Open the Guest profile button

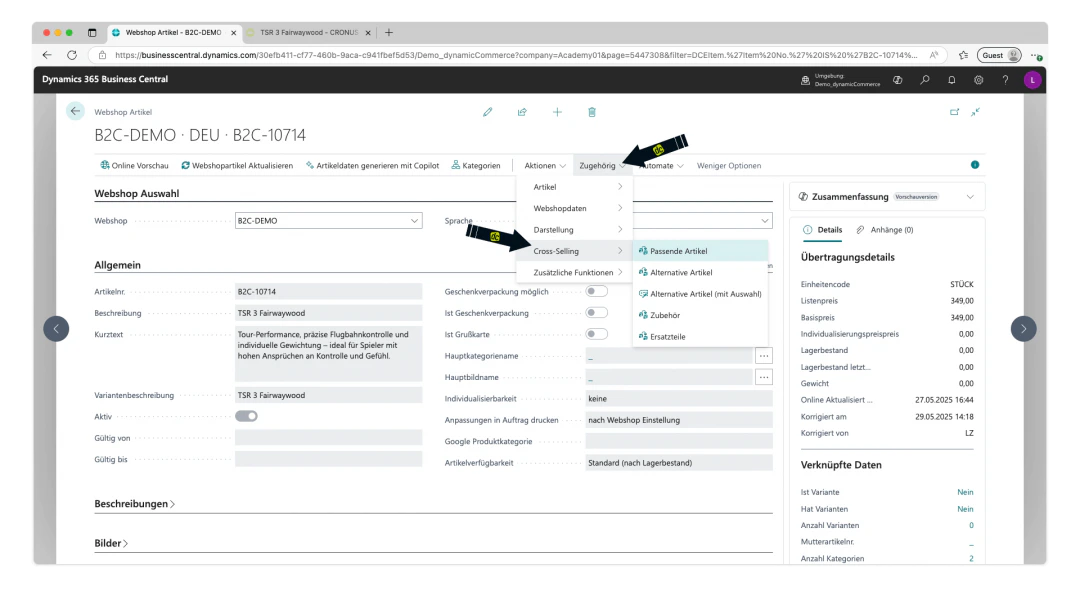coord(1001,55)
